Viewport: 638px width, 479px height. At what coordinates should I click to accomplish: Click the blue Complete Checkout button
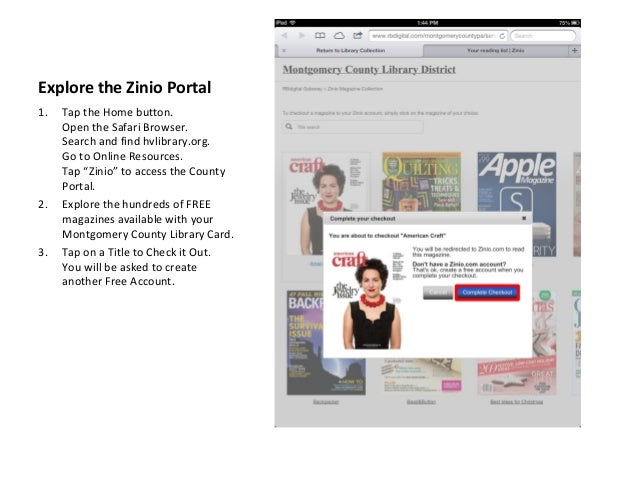coord(487,293)
